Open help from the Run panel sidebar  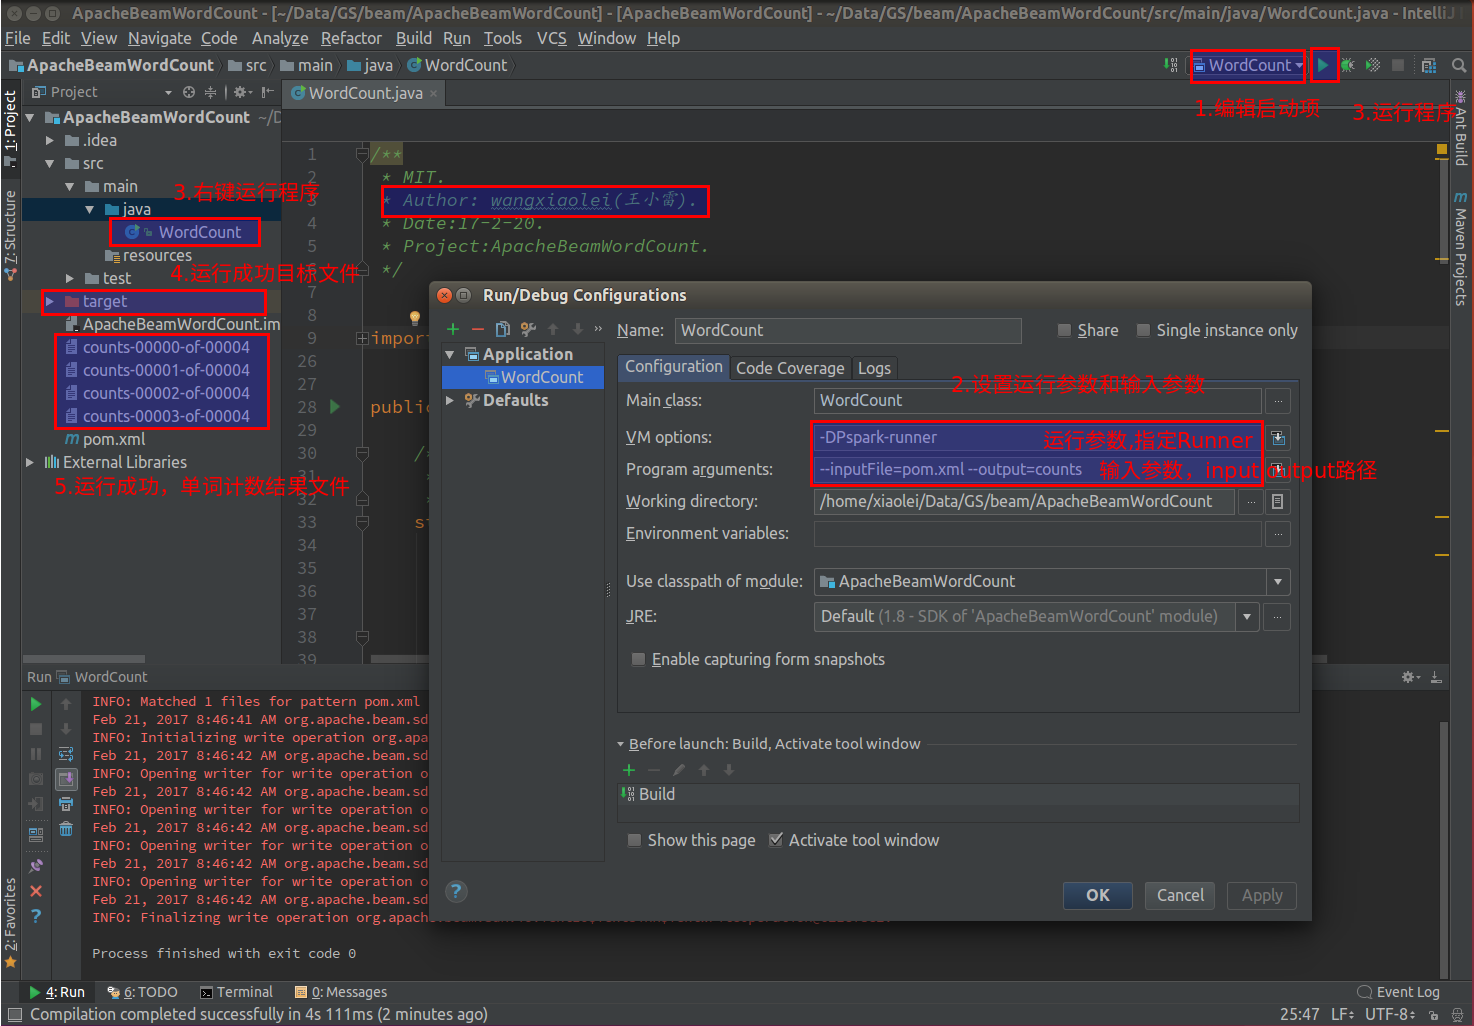(36, 915)
